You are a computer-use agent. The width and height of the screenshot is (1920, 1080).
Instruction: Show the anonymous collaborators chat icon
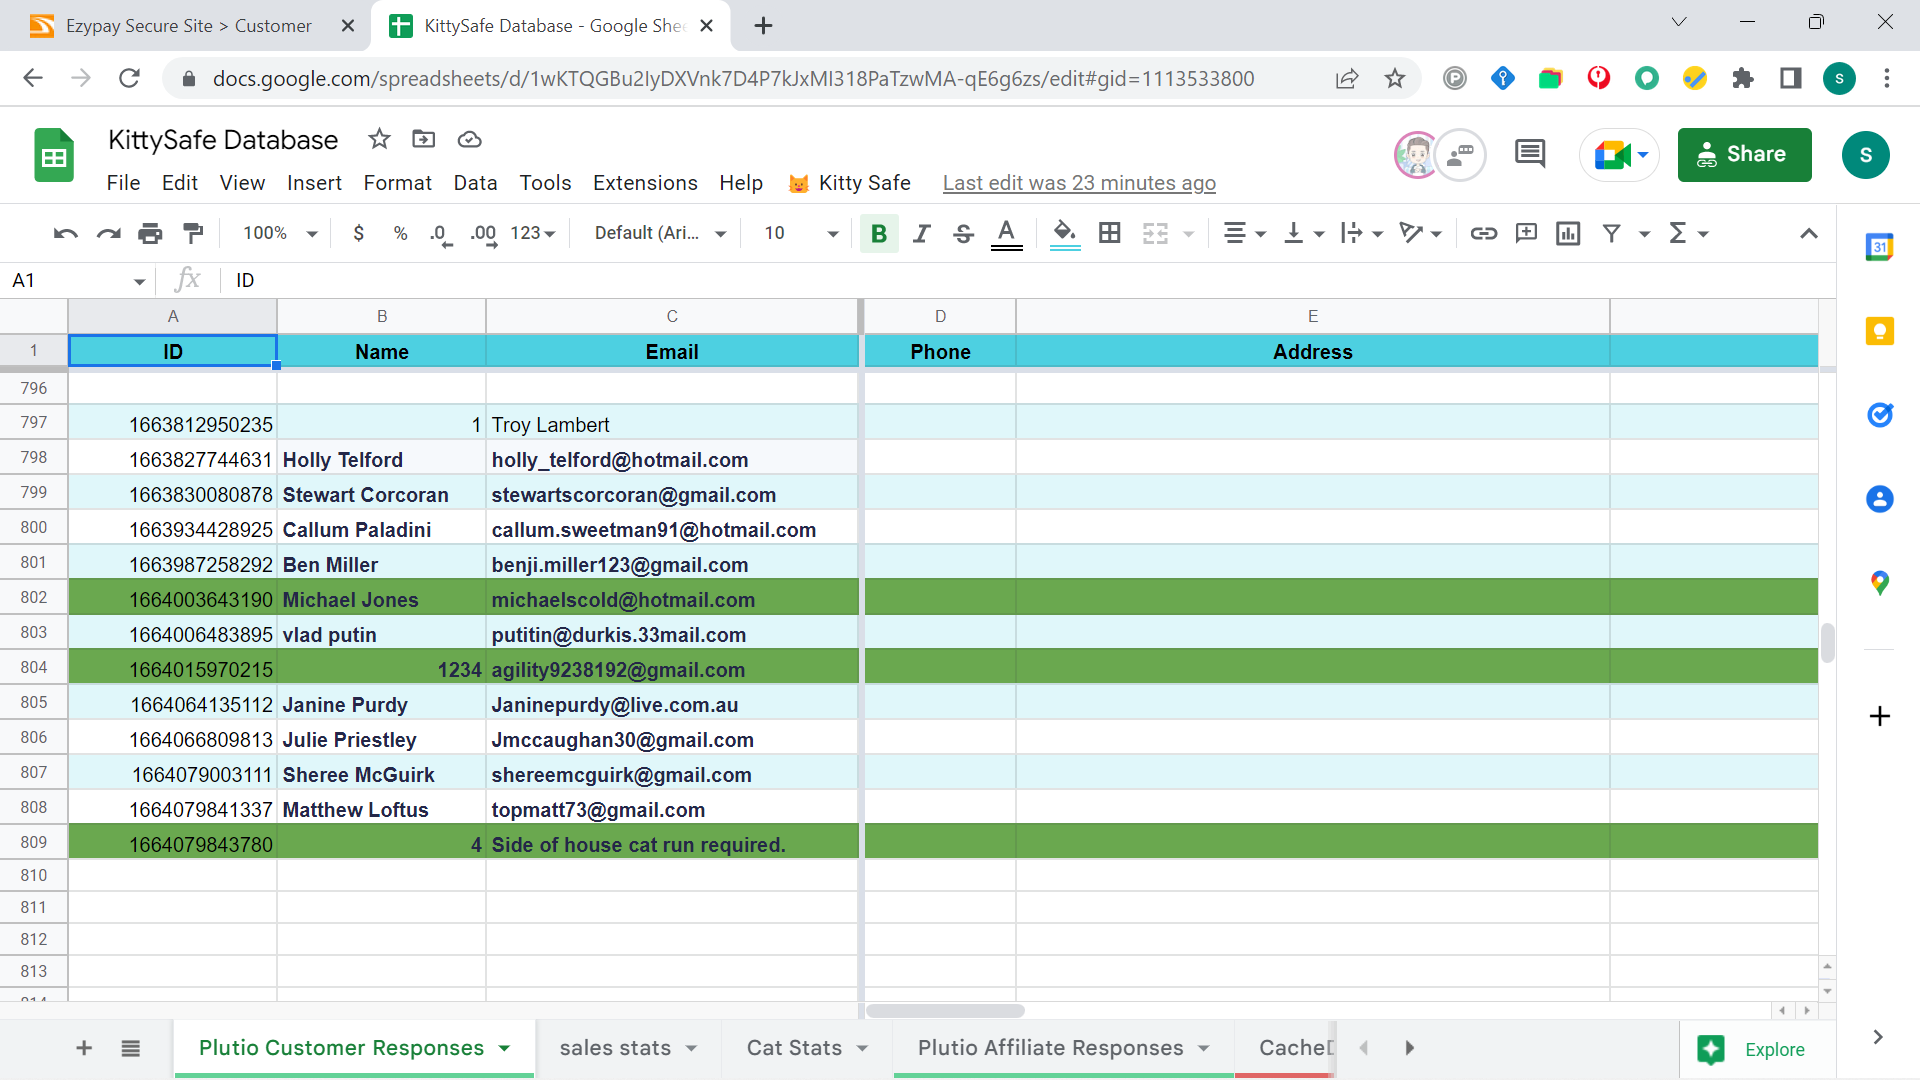(1460, 155)
